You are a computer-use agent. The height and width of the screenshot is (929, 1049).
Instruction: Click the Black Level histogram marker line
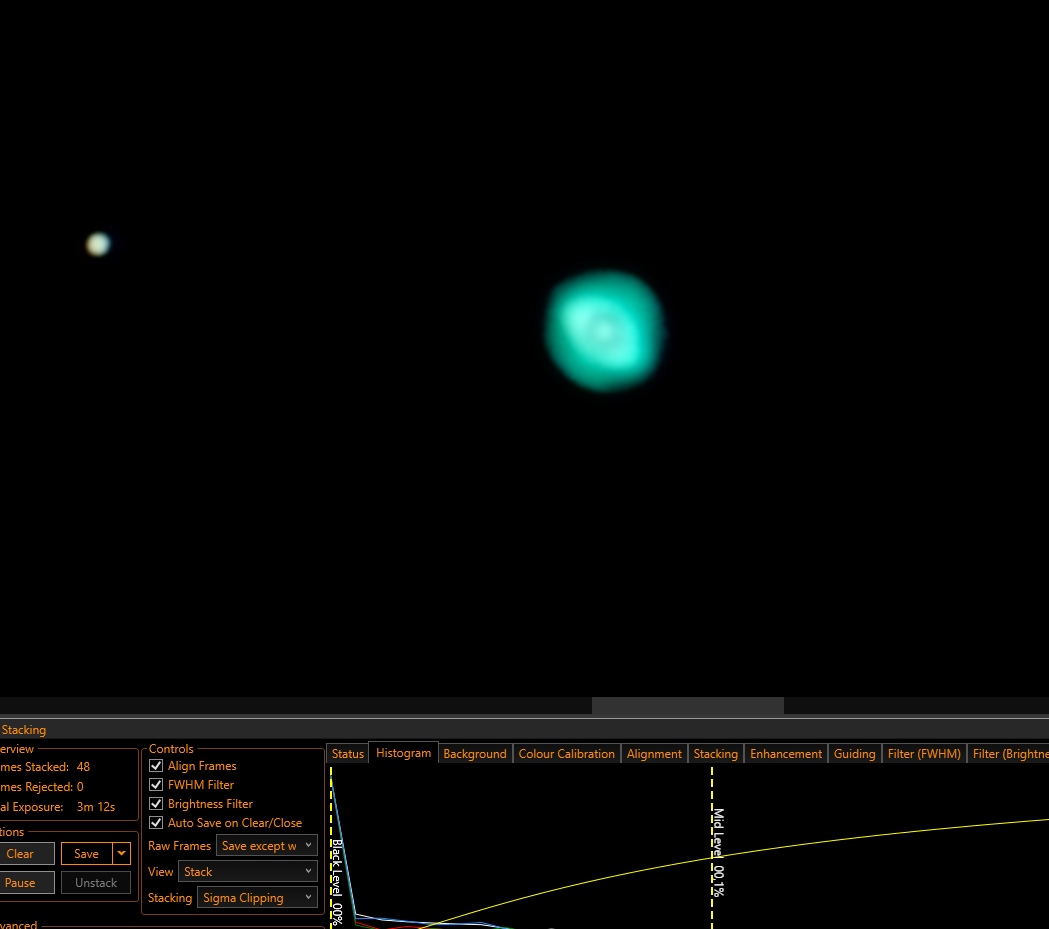(x=331, y=847)
